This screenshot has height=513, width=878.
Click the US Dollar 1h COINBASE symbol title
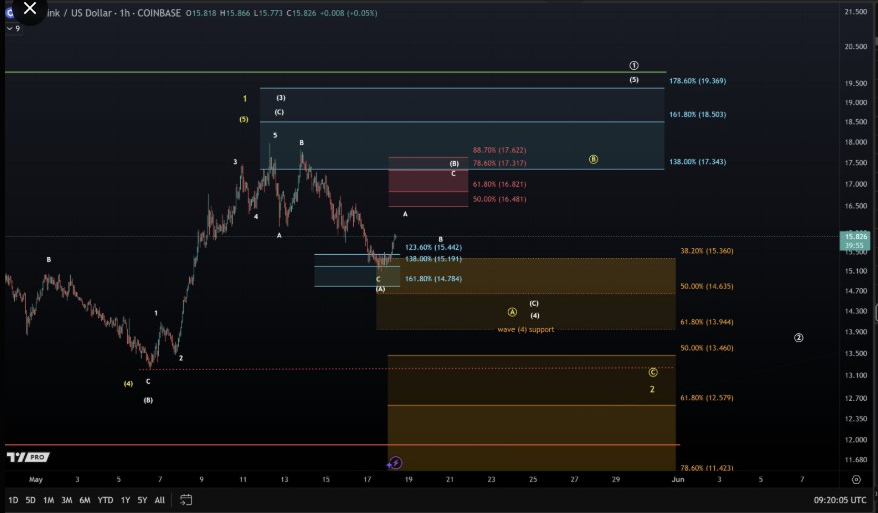pyautogui.click(x=114, y=13)
